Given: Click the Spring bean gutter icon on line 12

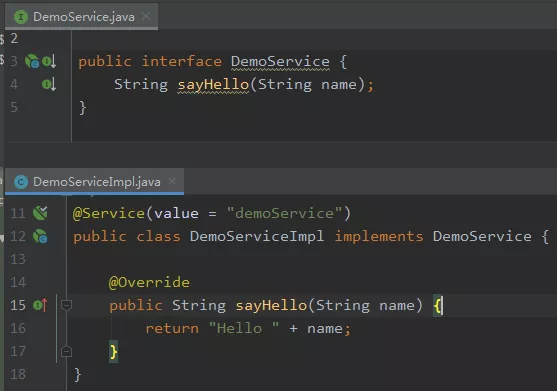Looking at the screenshot, I should coord(40,236).
